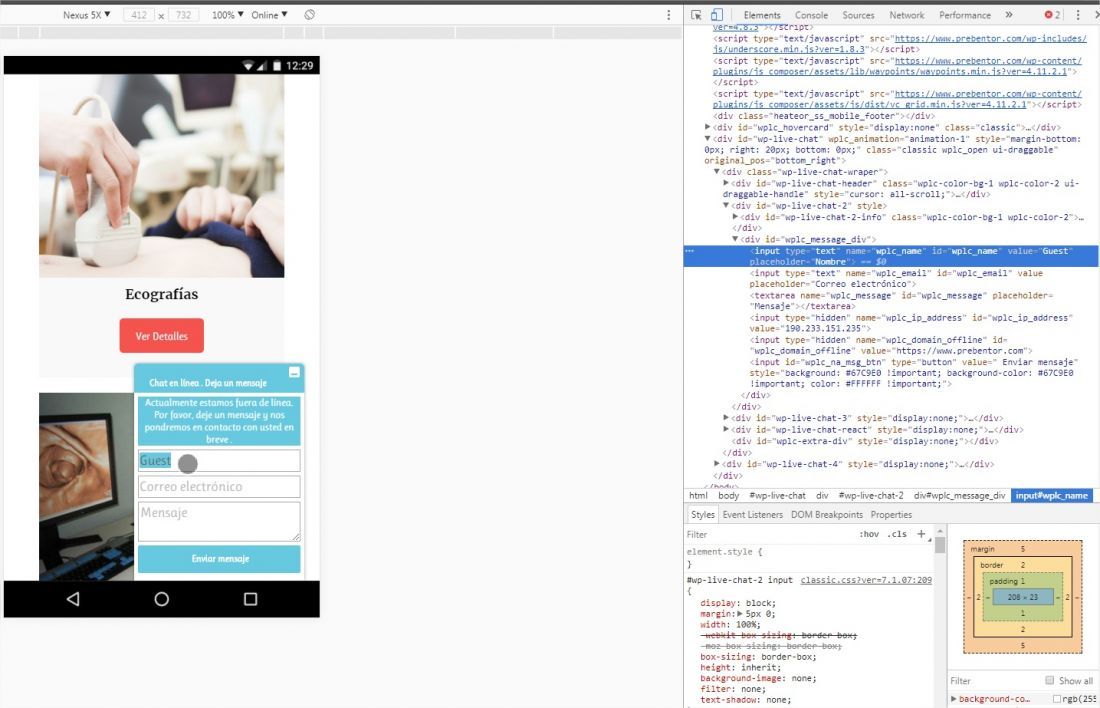
Task: Click the computed styles Filter input
Action: [x=993, y=681]
